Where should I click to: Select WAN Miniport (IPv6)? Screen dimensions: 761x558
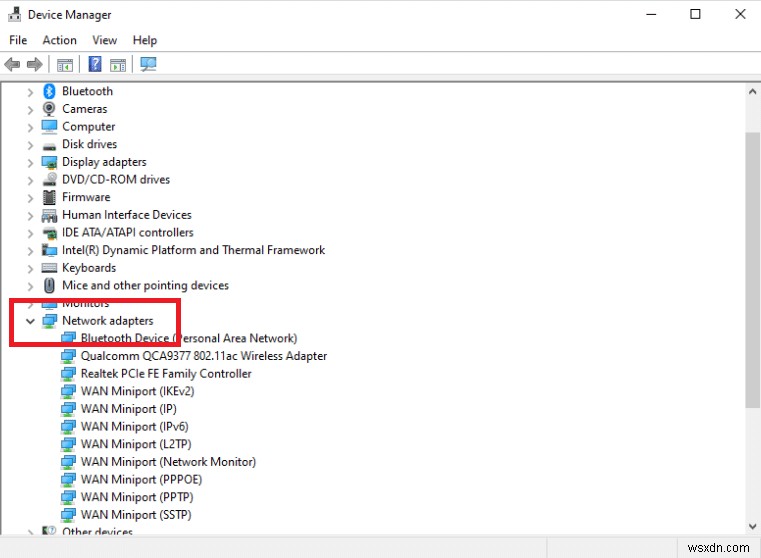134,427
